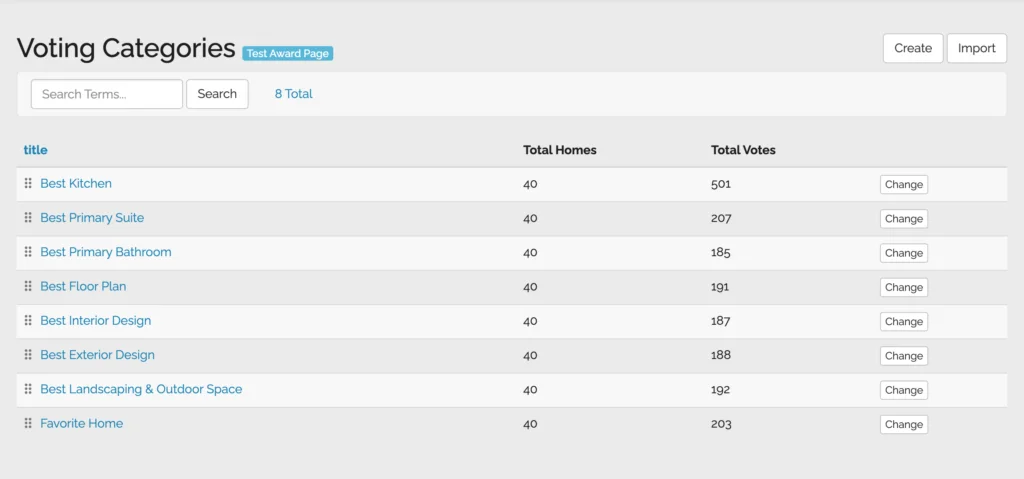This screenshot has height=479, width=1024.
Task: Click drag handle icon for Best Interior Design
Action: coord(28,321)
